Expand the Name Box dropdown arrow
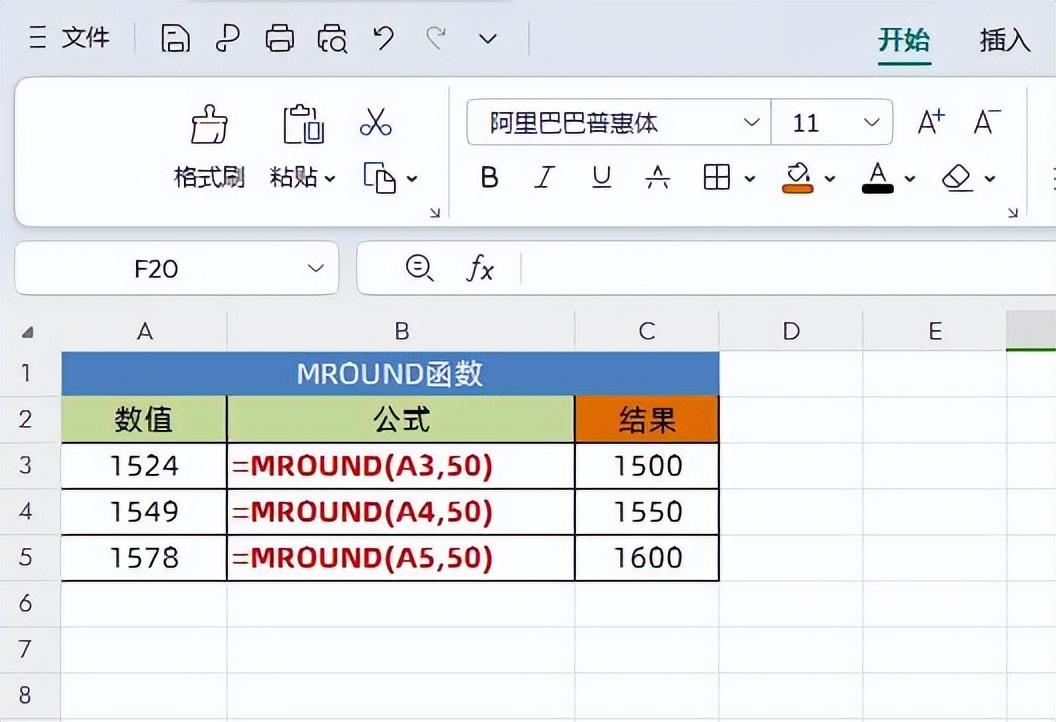The image size is (1056, 722). pyautogui.click(x=315, y=269)
